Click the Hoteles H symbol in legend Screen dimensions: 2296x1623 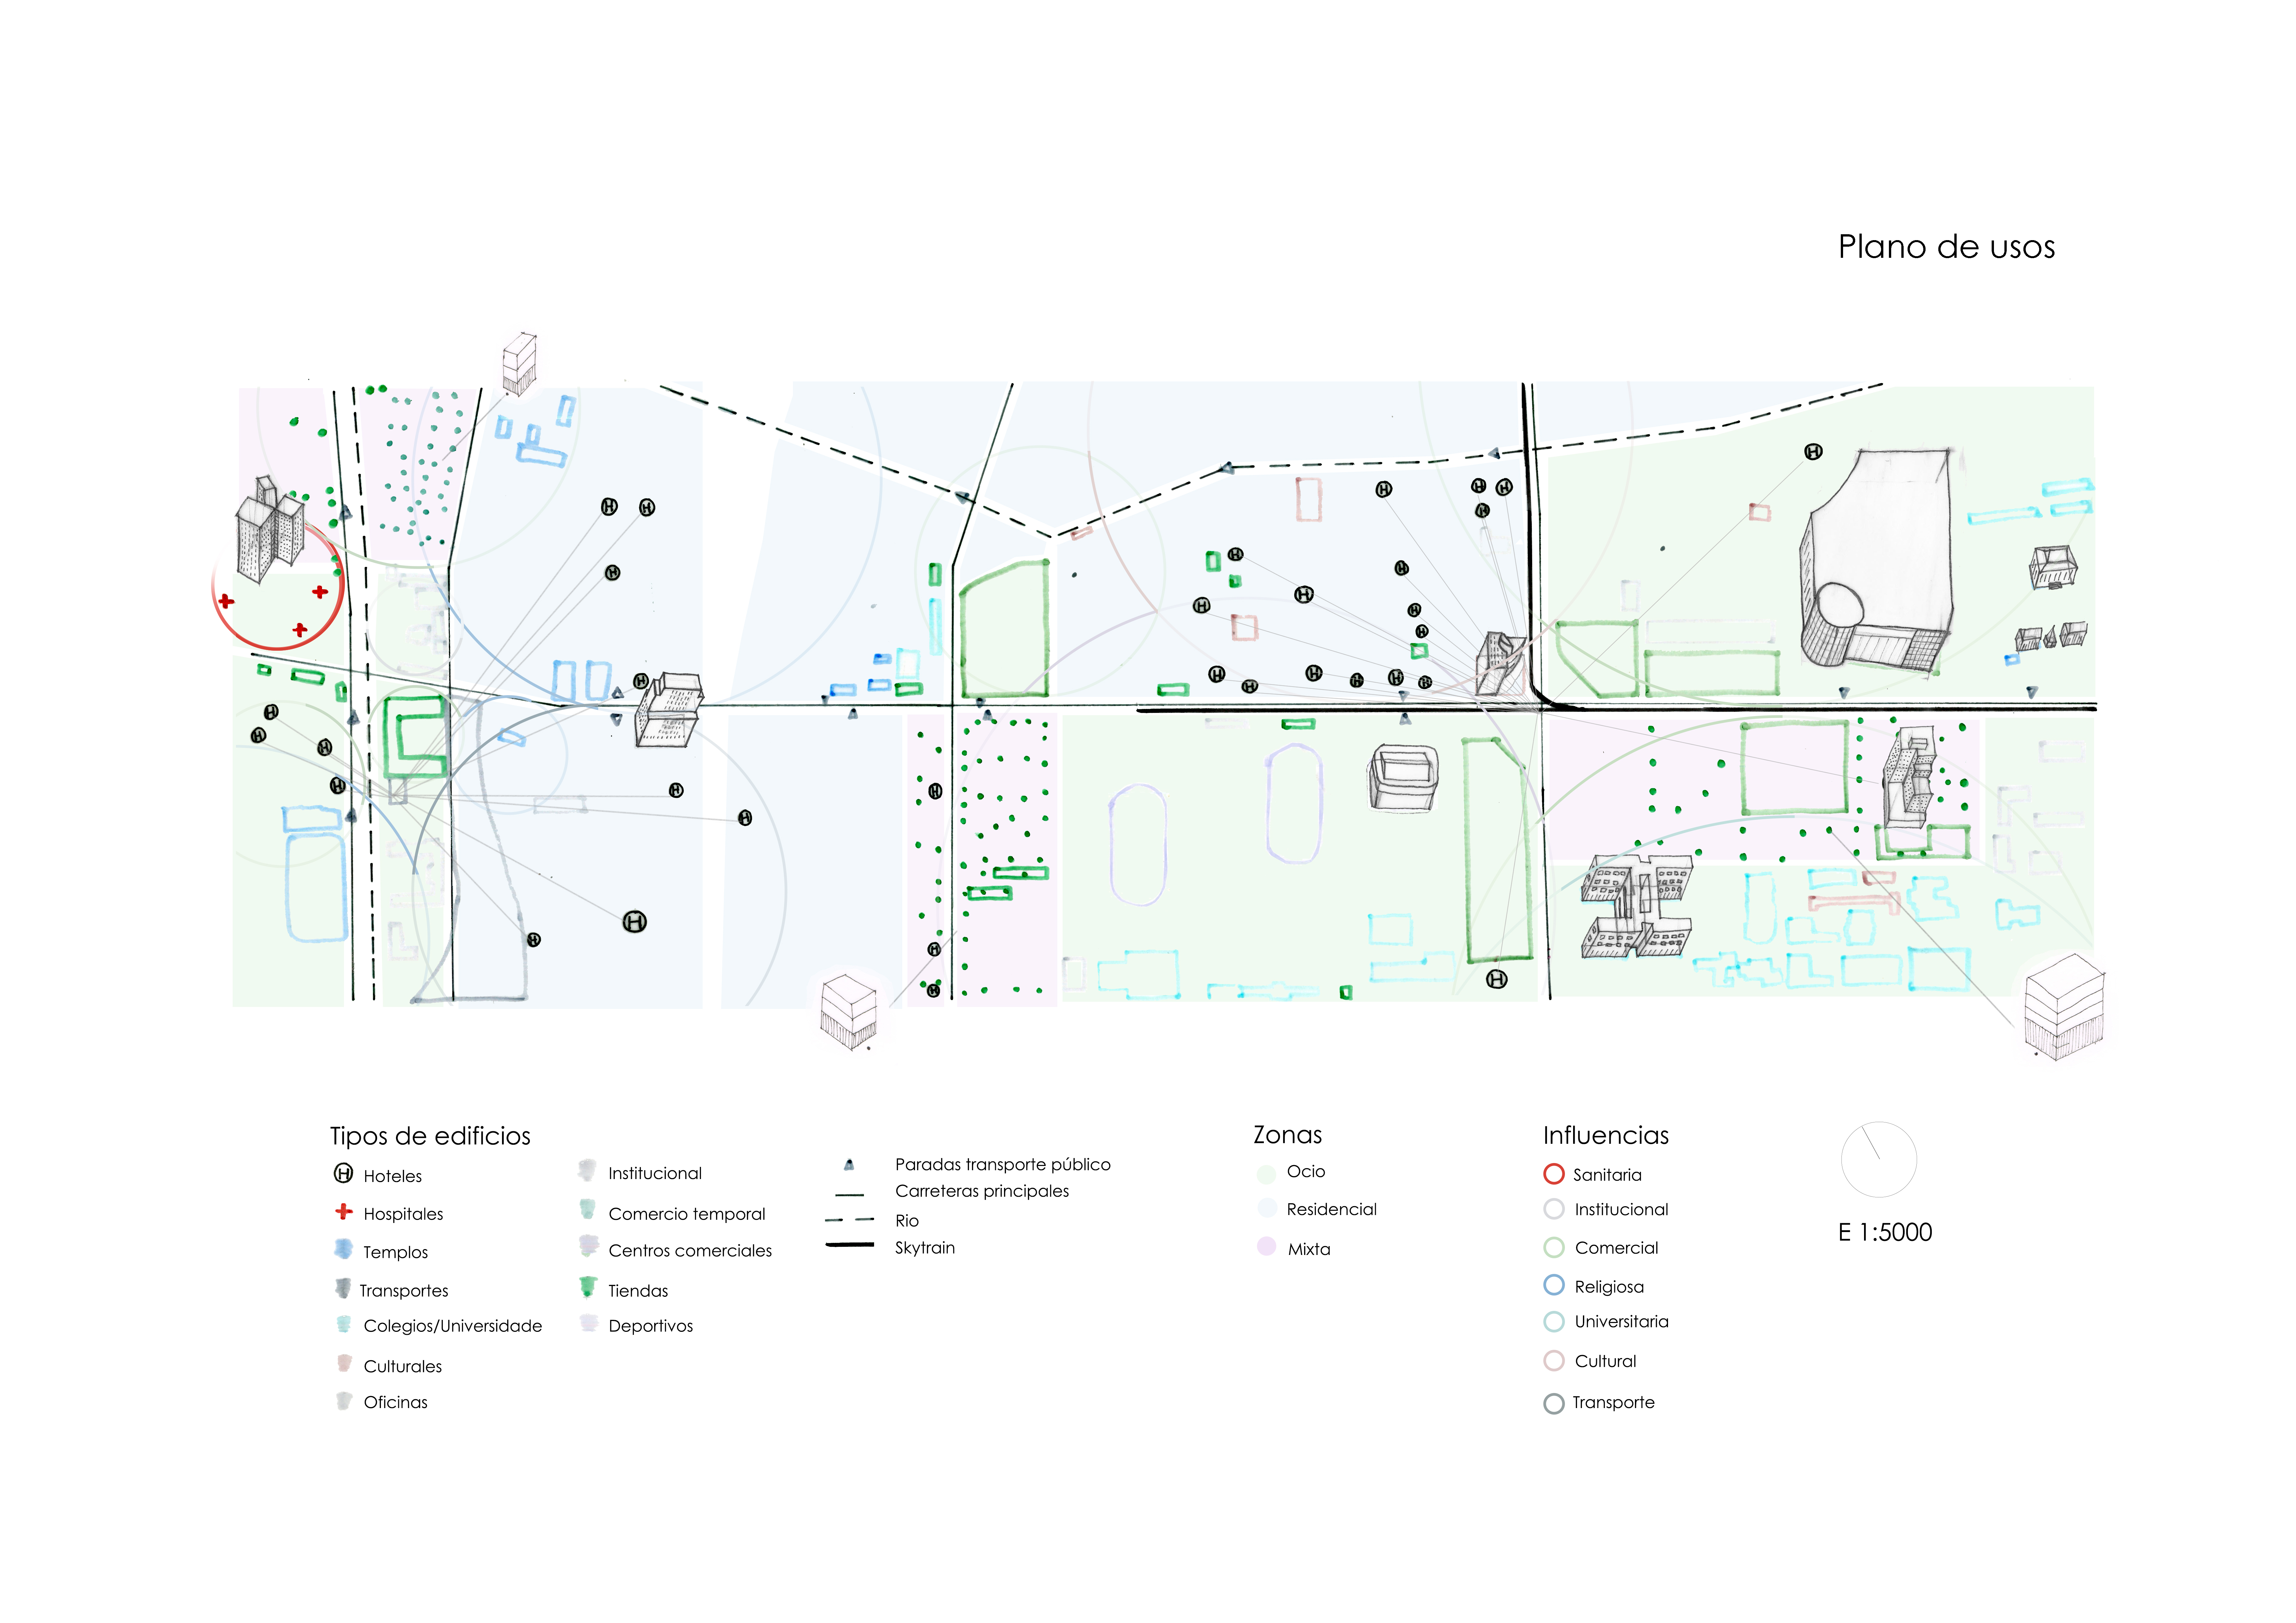343,1173
